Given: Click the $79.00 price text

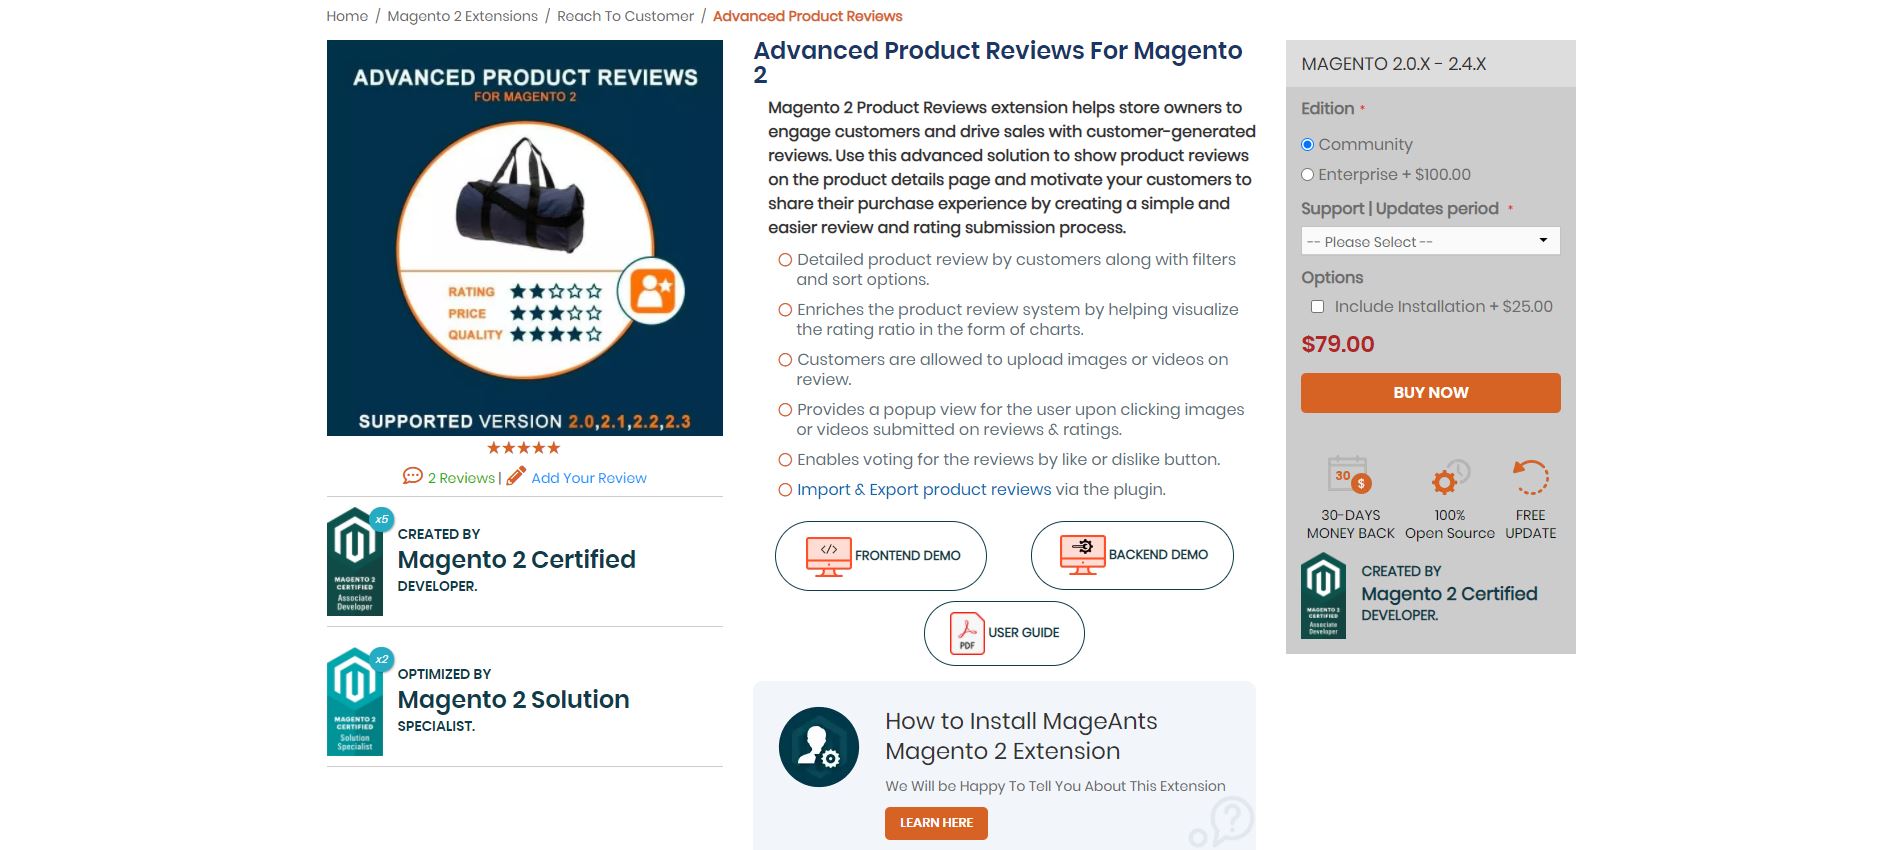Looking at the screenshot, I should tap(1337, 344).
